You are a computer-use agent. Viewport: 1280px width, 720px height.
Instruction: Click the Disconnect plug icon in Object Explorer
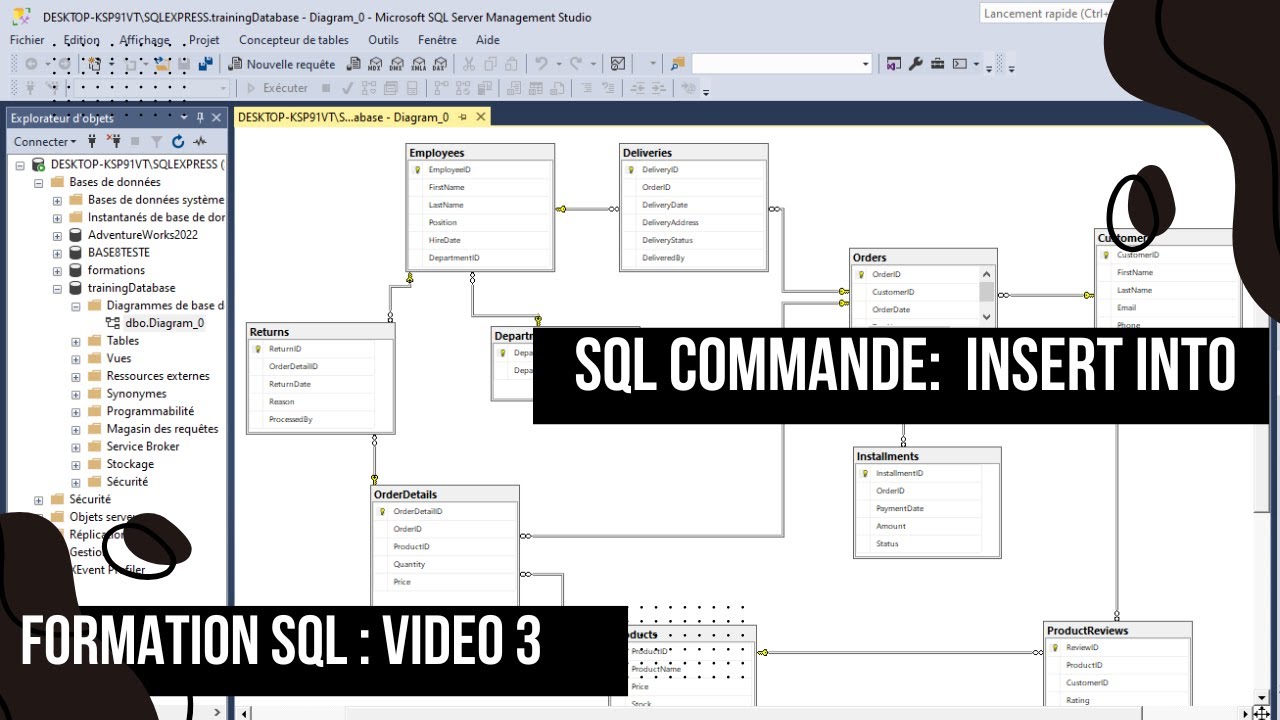pyautogui.click(x=114, y=142)
